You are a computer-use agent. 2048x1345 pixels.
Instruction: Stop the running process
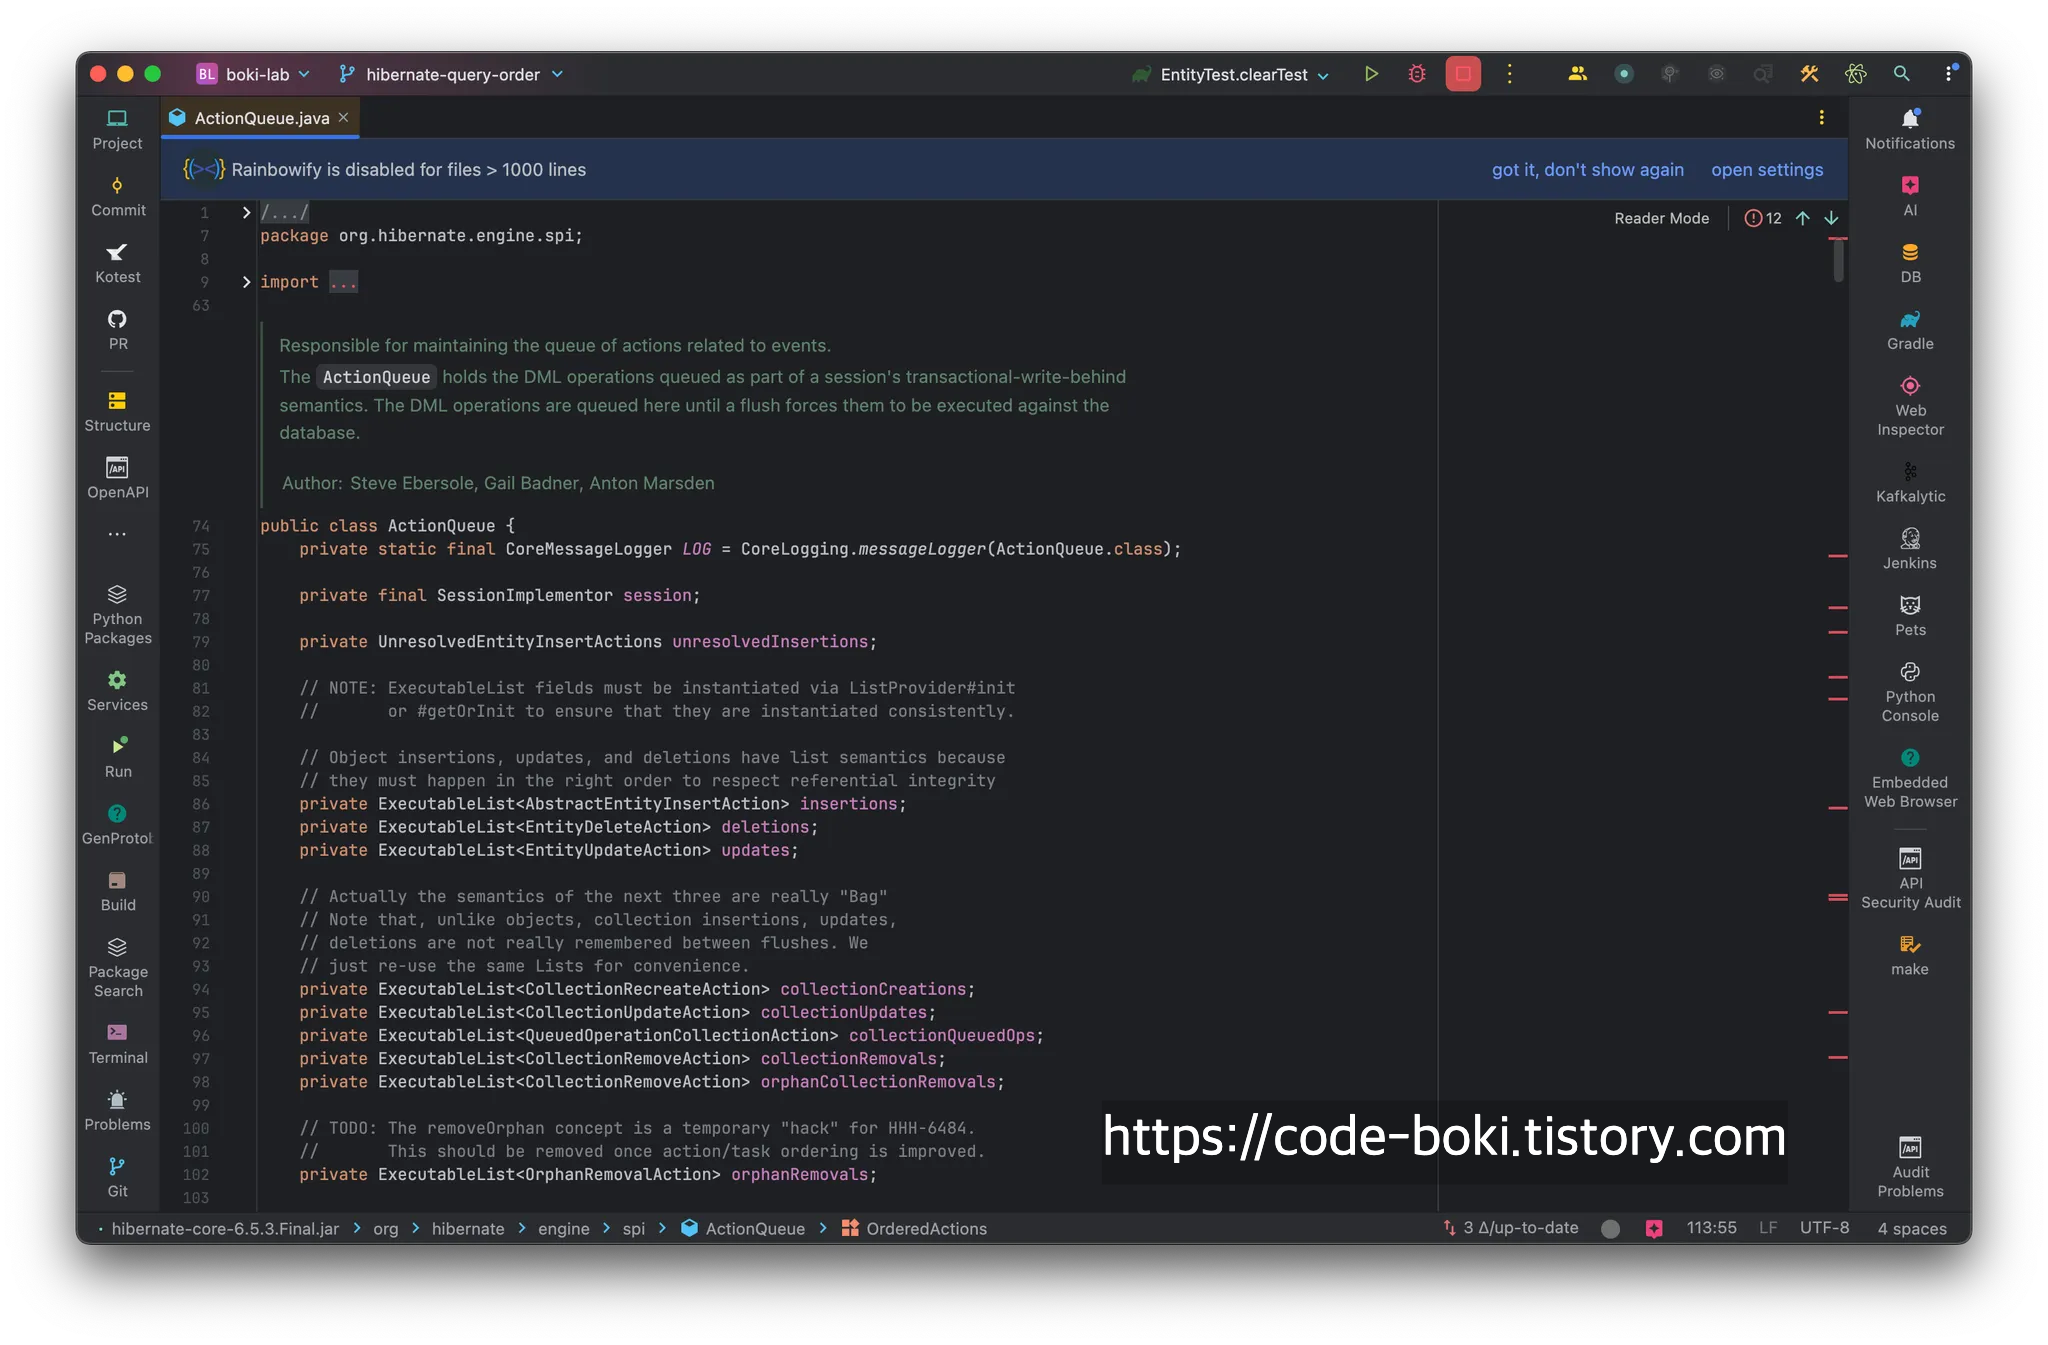[x=1462, y=74]
